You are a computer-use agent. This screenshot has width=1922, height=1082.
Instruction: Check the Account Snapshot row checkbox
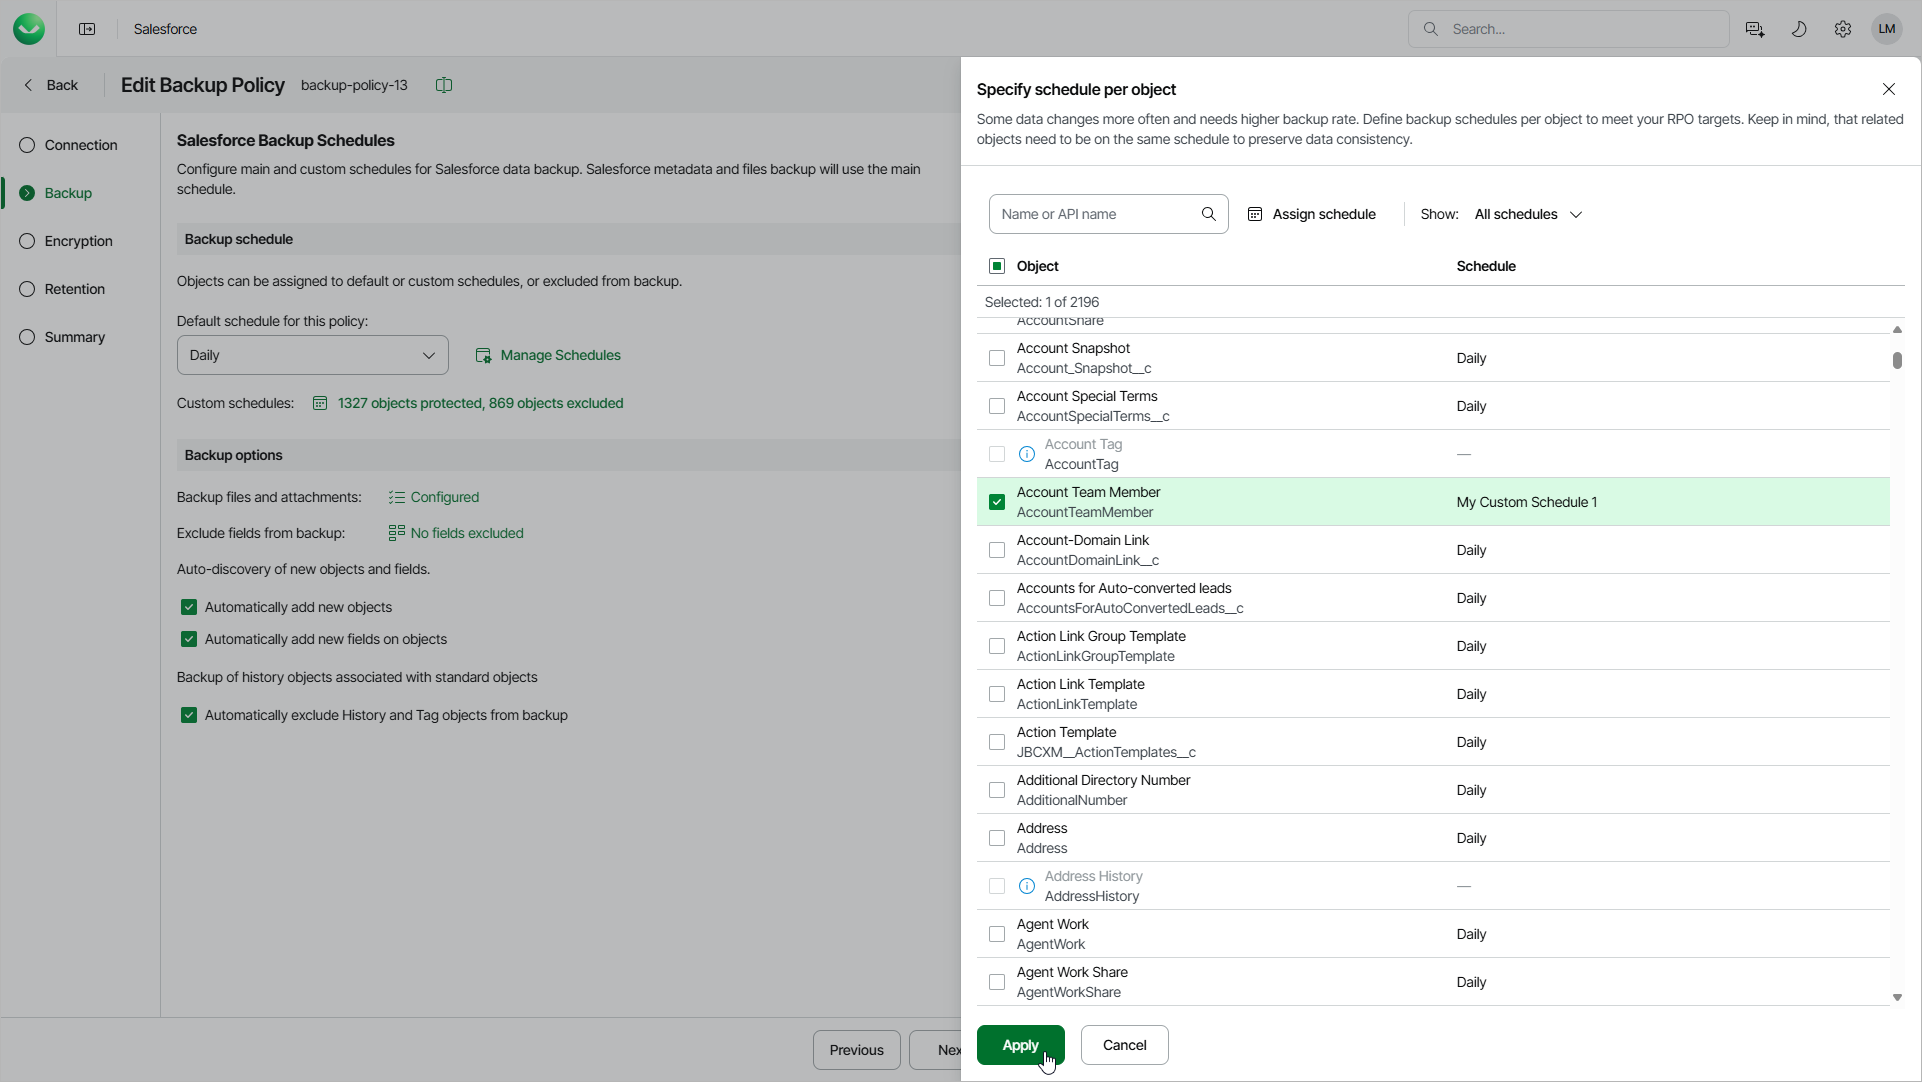(996, 358)
